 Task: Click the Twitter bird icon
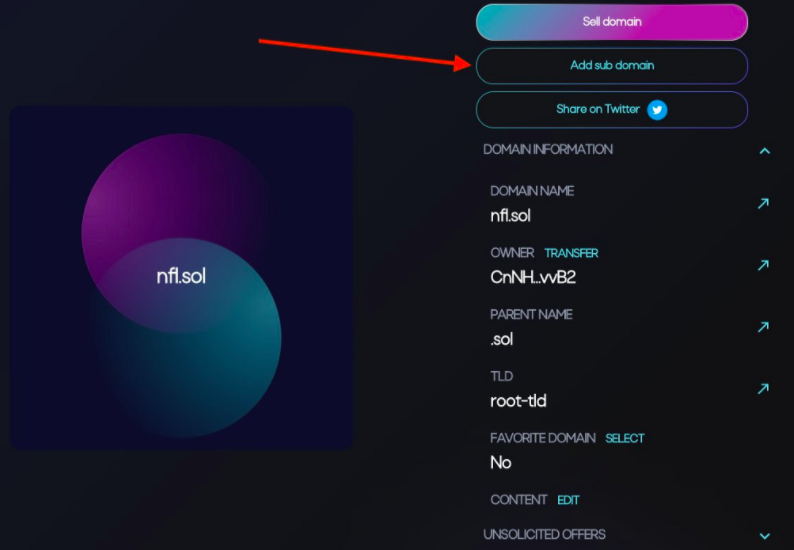[657, 110]
